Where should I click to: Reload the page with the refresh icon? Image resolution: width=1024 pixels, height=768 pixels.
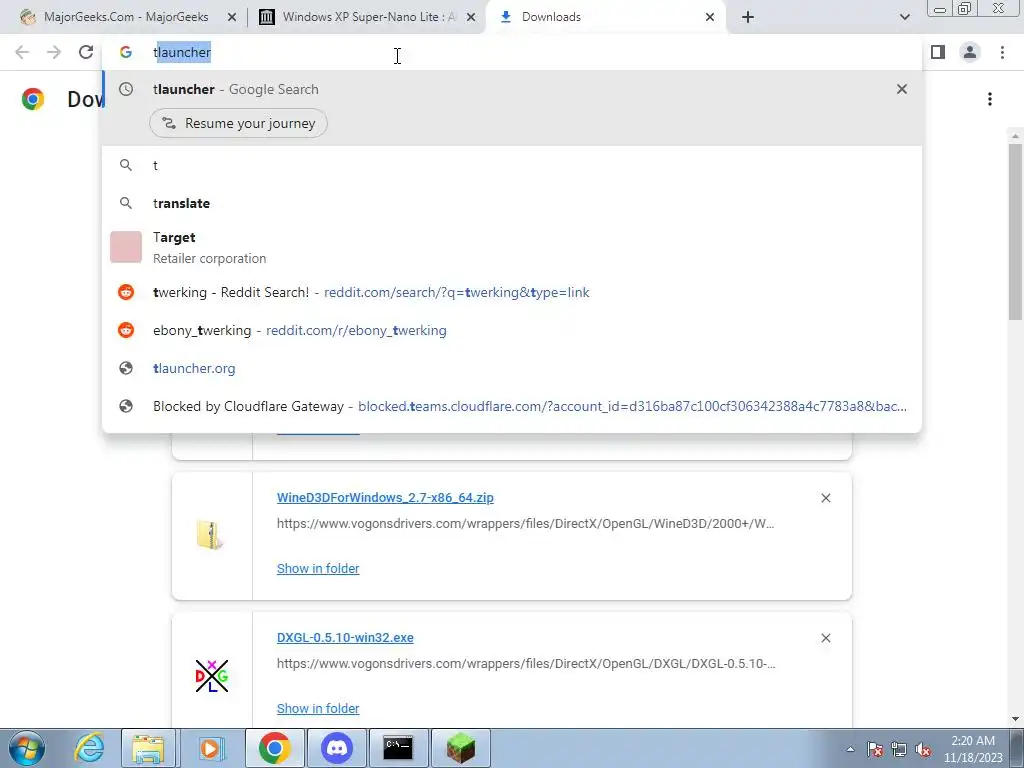coord(86,52)
